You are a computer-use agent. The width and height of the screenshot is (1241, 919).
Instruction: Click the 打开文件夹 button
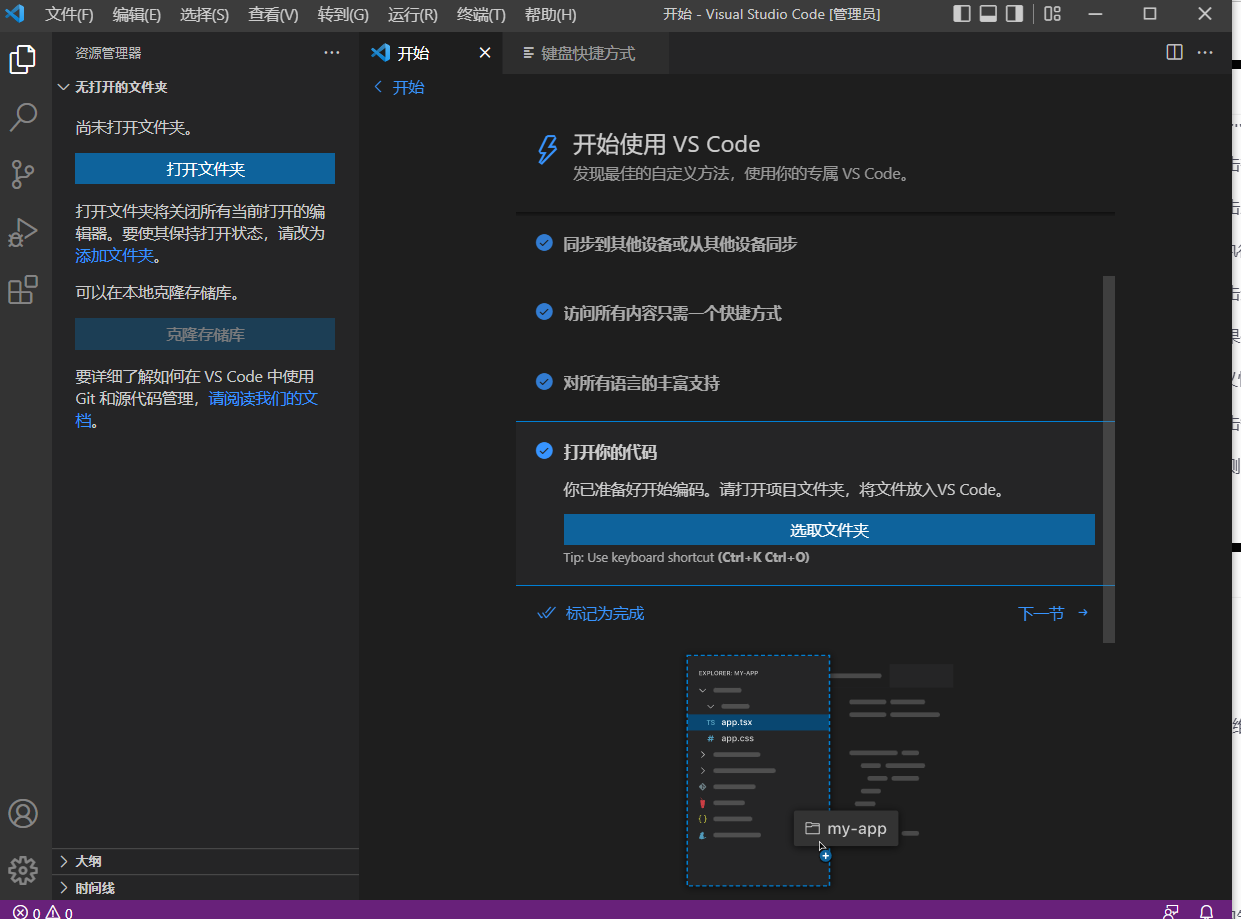tap(205, 169)
